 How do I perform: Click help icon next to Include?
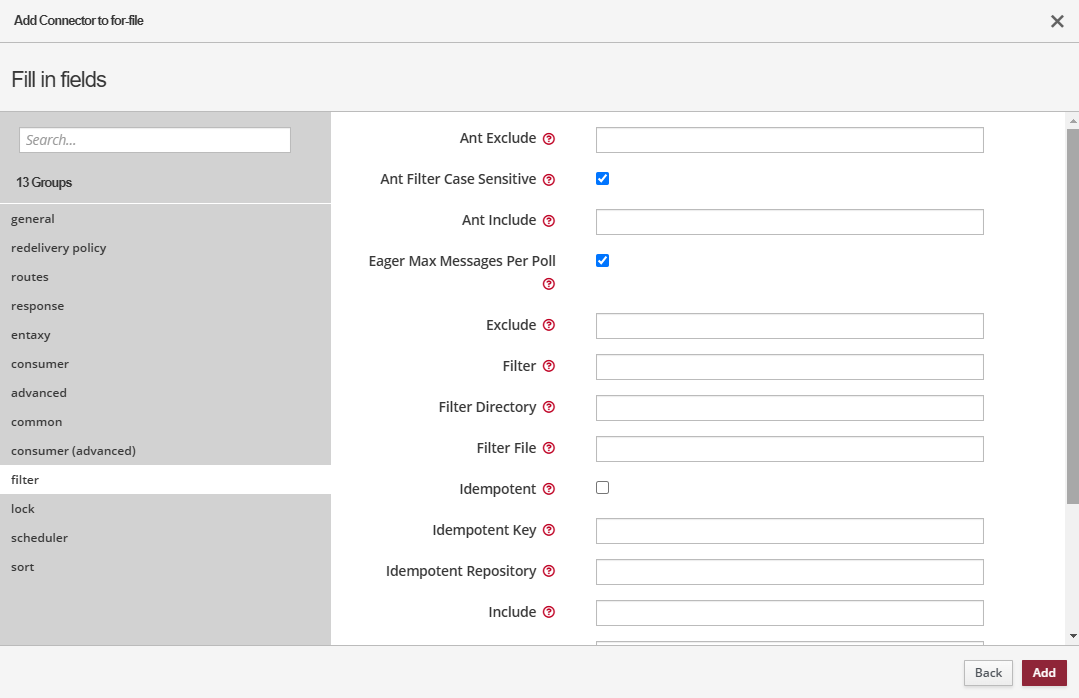(x=548, y=613)
